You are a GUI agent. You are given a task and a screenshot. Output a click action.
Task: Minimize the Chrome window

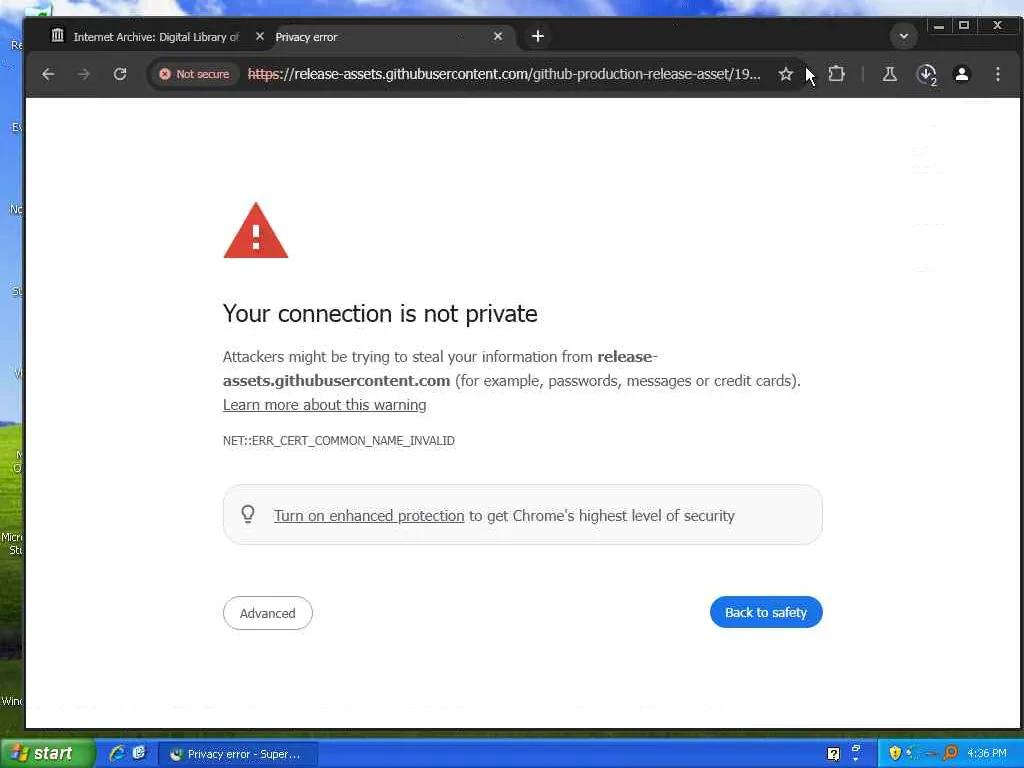938,26
